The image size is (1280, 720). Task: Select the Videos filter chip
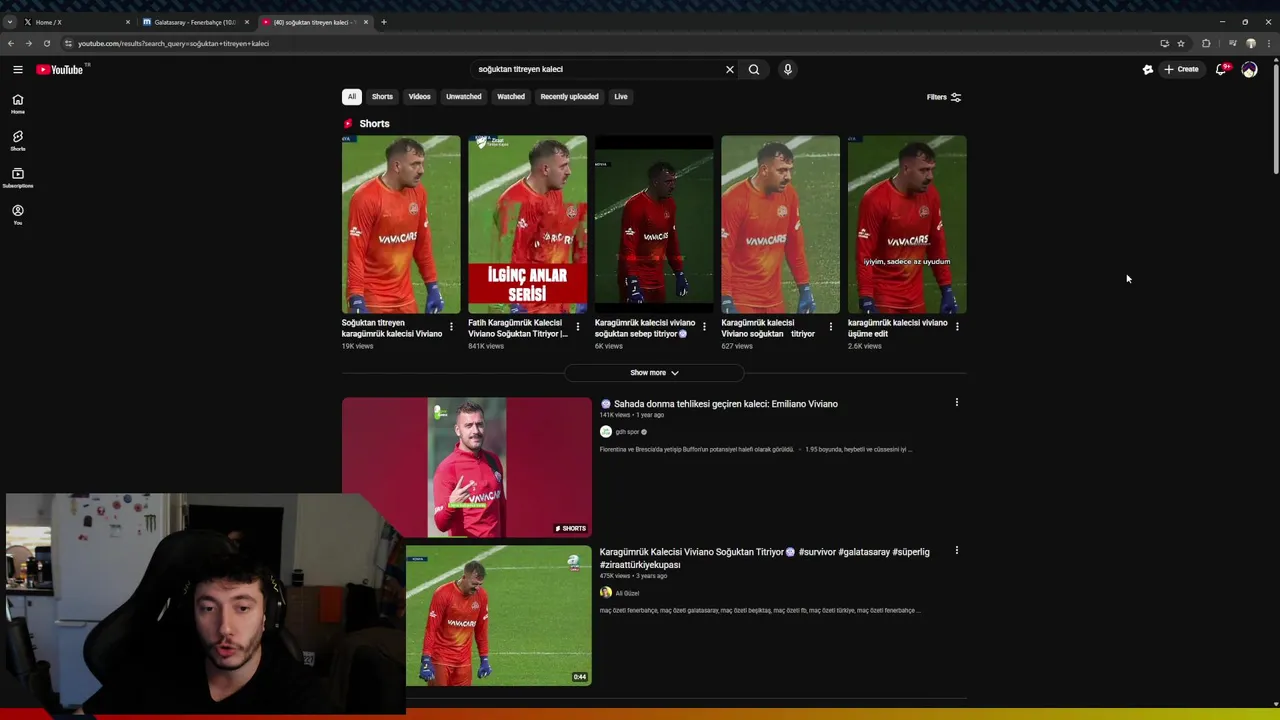pyautogui.click(x=419, y=97)
